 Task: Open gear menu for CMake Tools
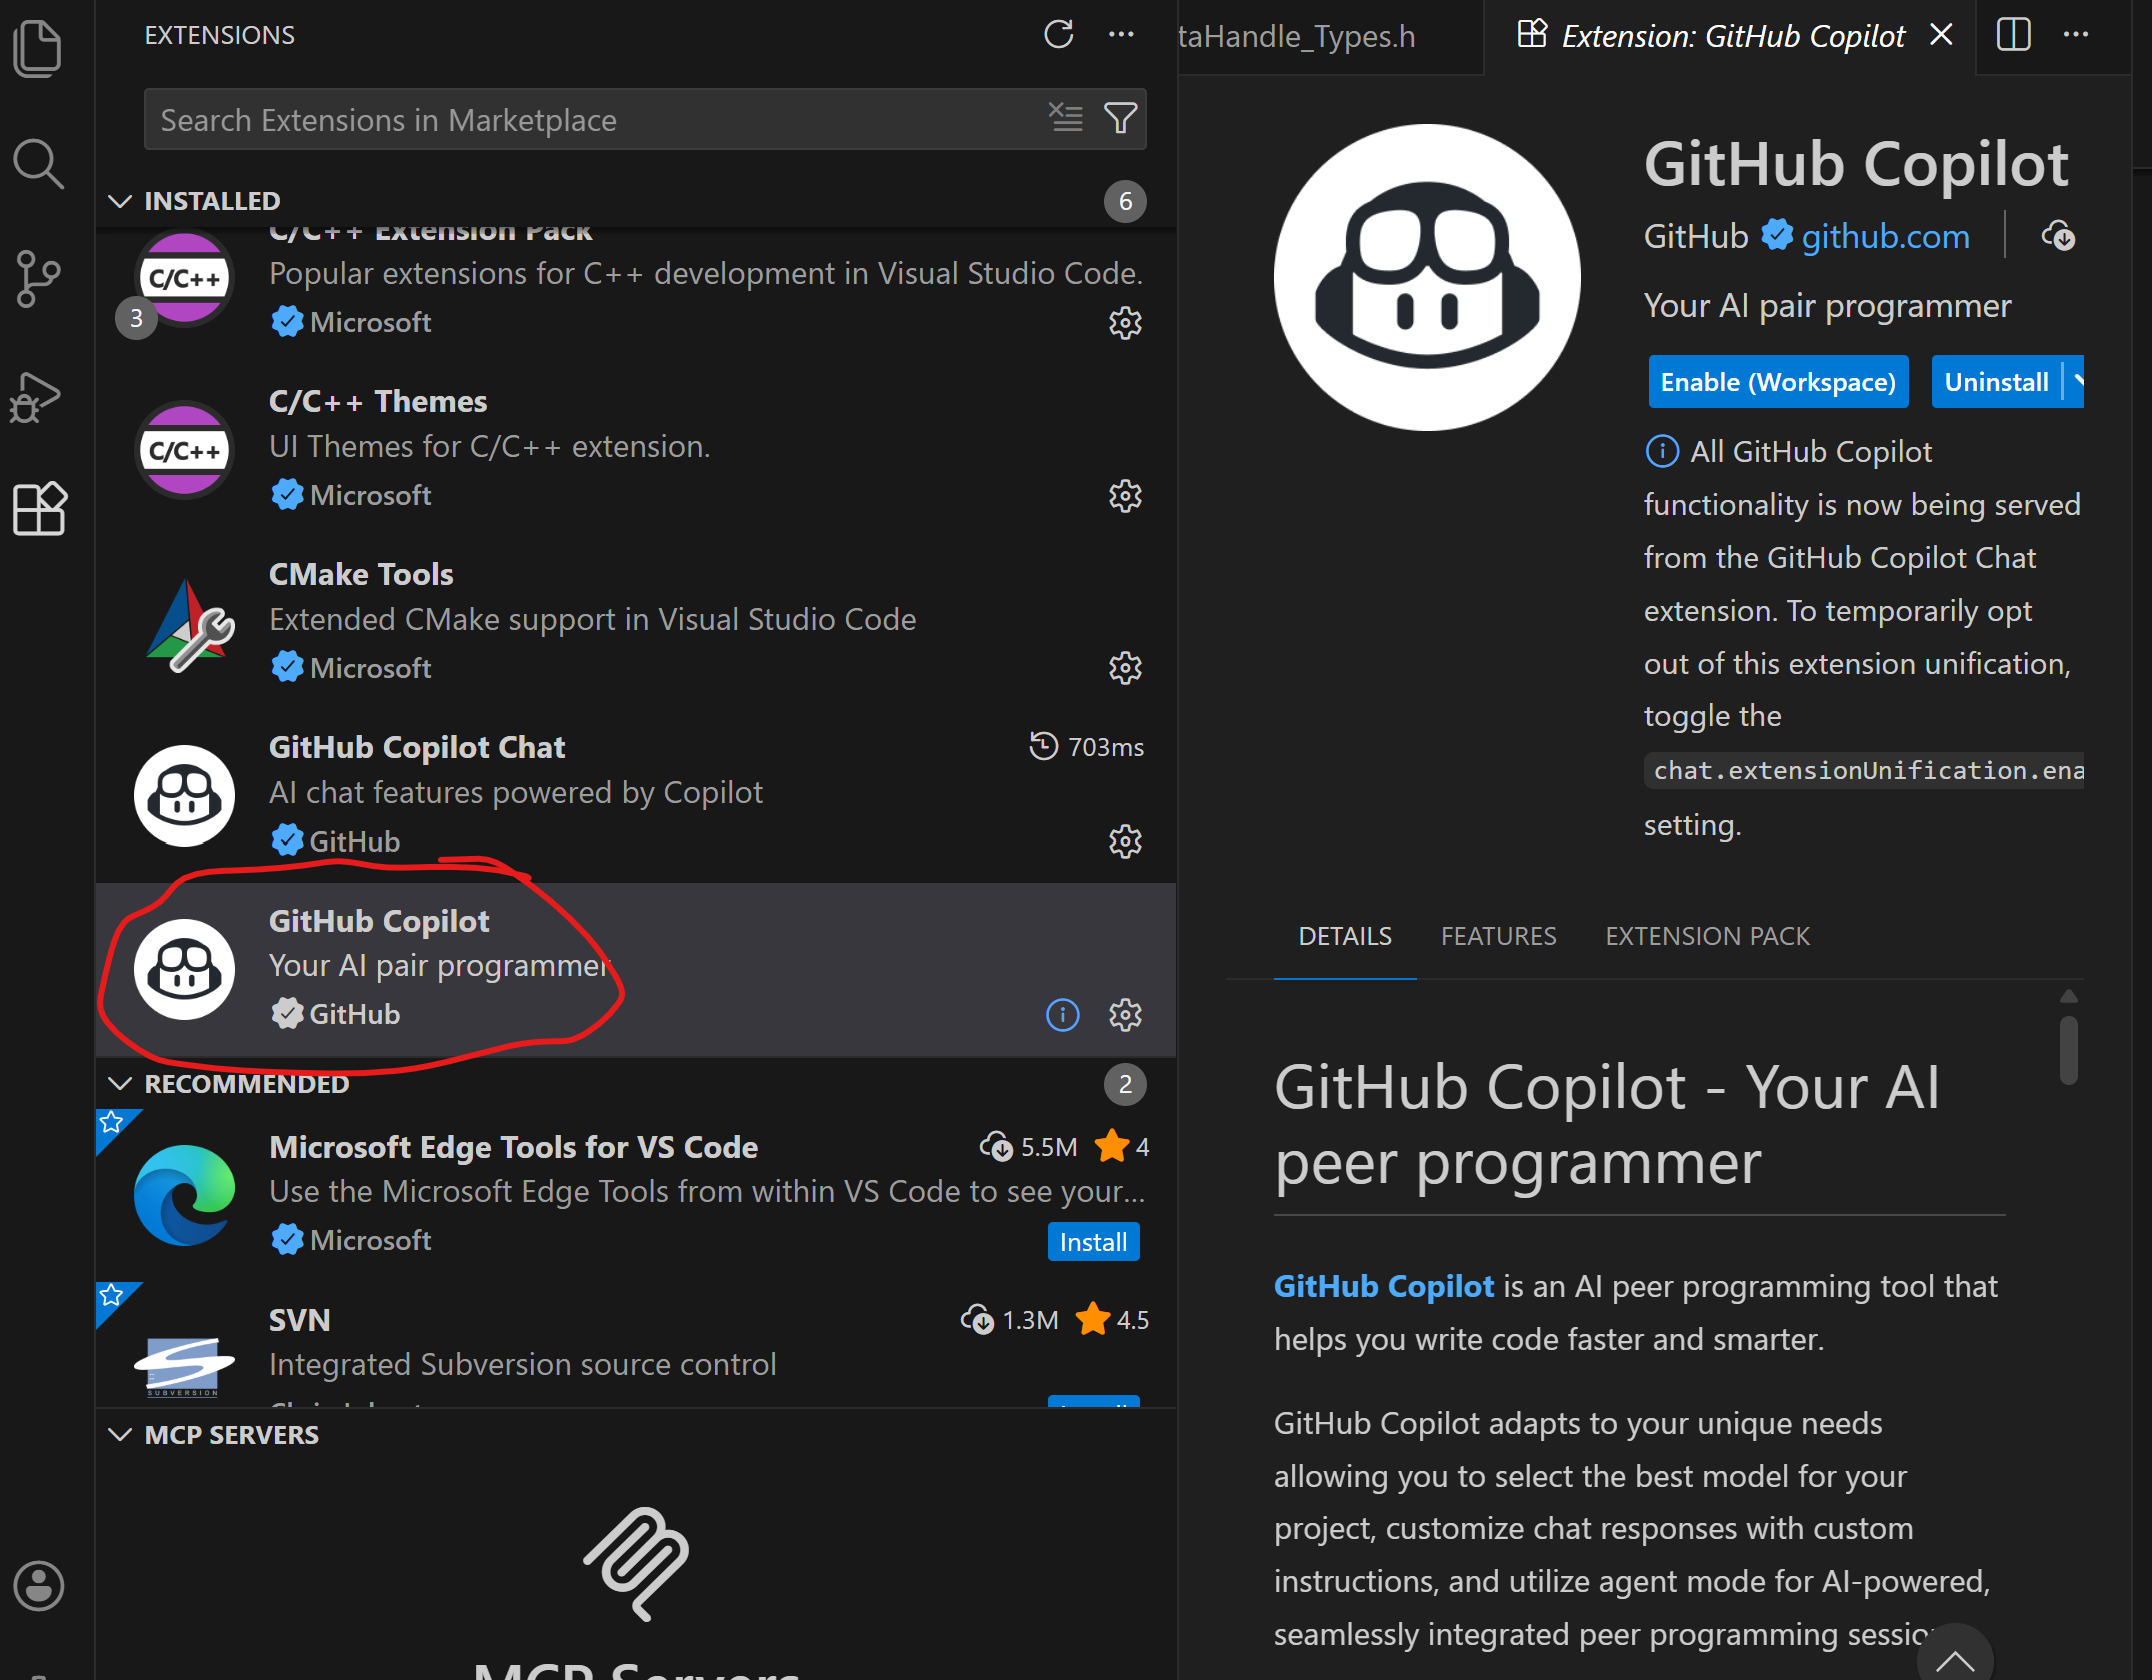[1125, 668]
